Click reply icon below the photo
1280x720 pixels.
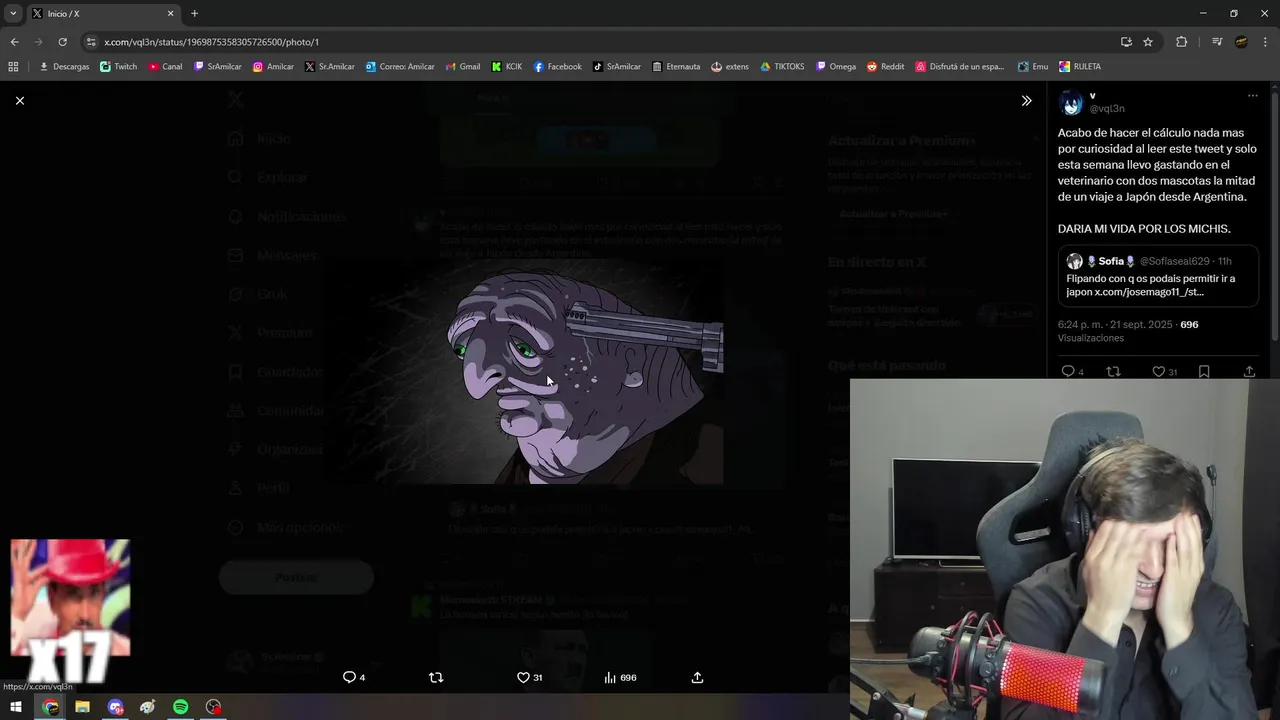point(349,677)
